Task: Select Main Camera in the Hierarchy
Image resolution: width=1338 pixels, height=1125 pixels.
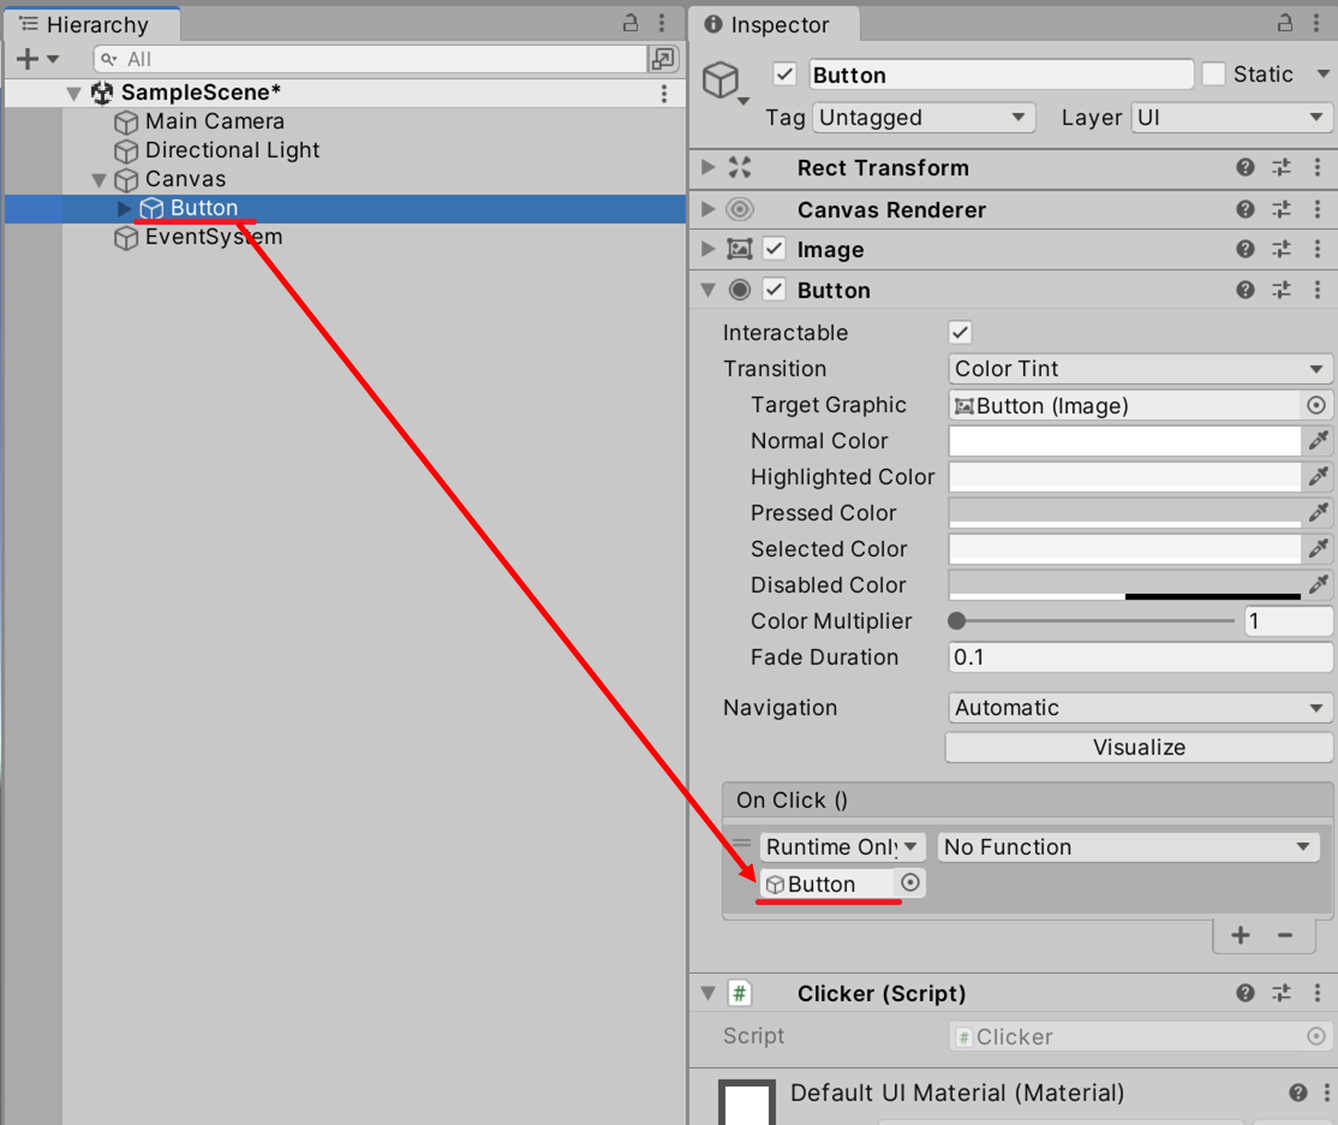Action: coord(214,121)
